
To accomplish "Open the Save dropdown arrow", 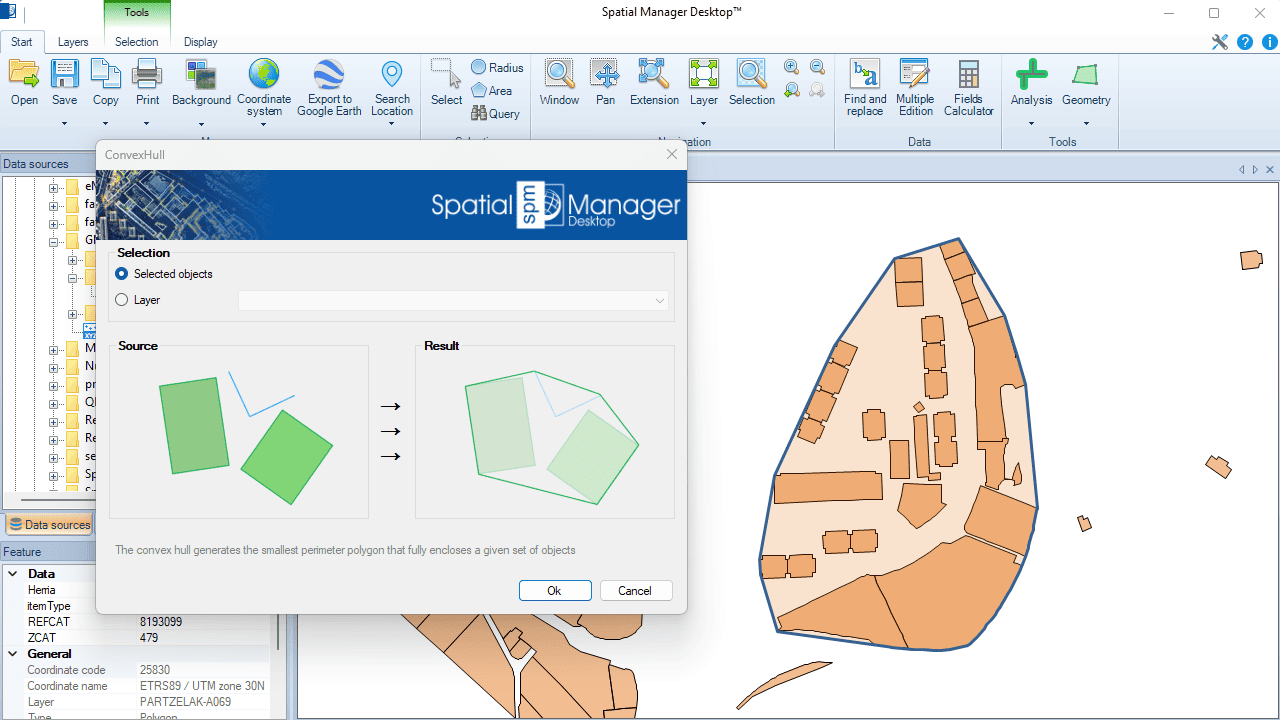I will pos(64,124).
